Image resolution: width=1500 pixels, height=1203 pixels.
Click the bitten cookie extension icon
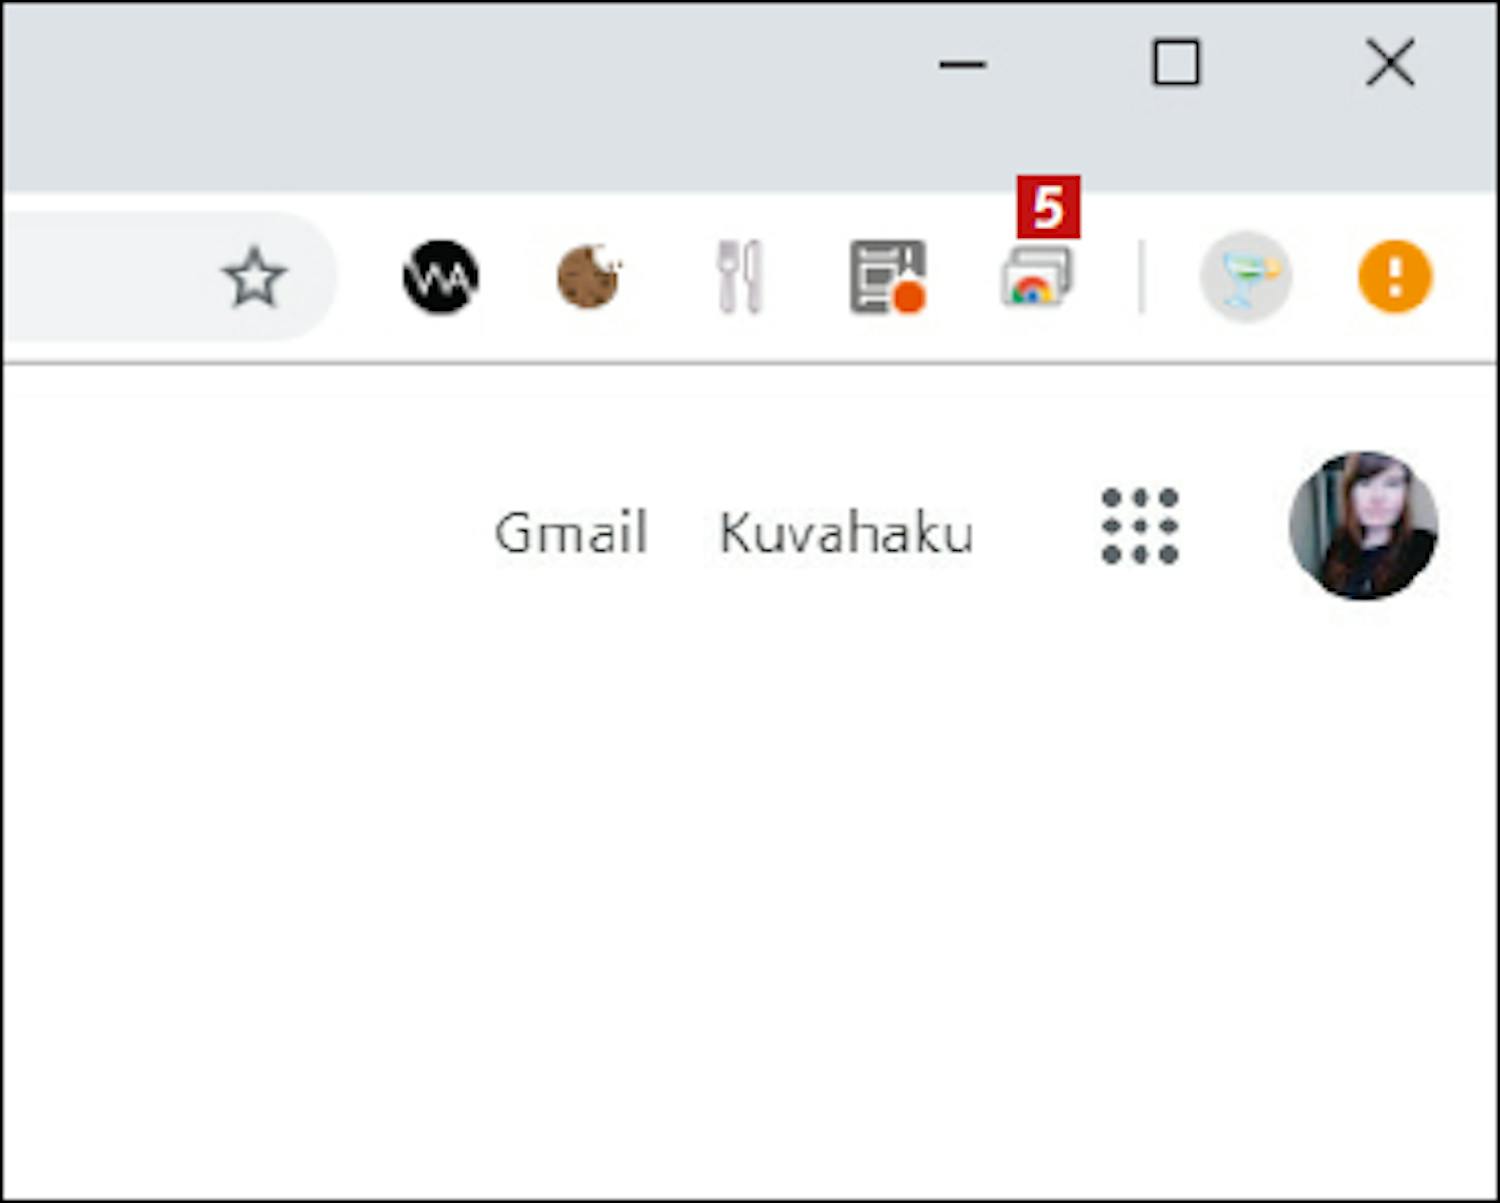tap(589, 277)
